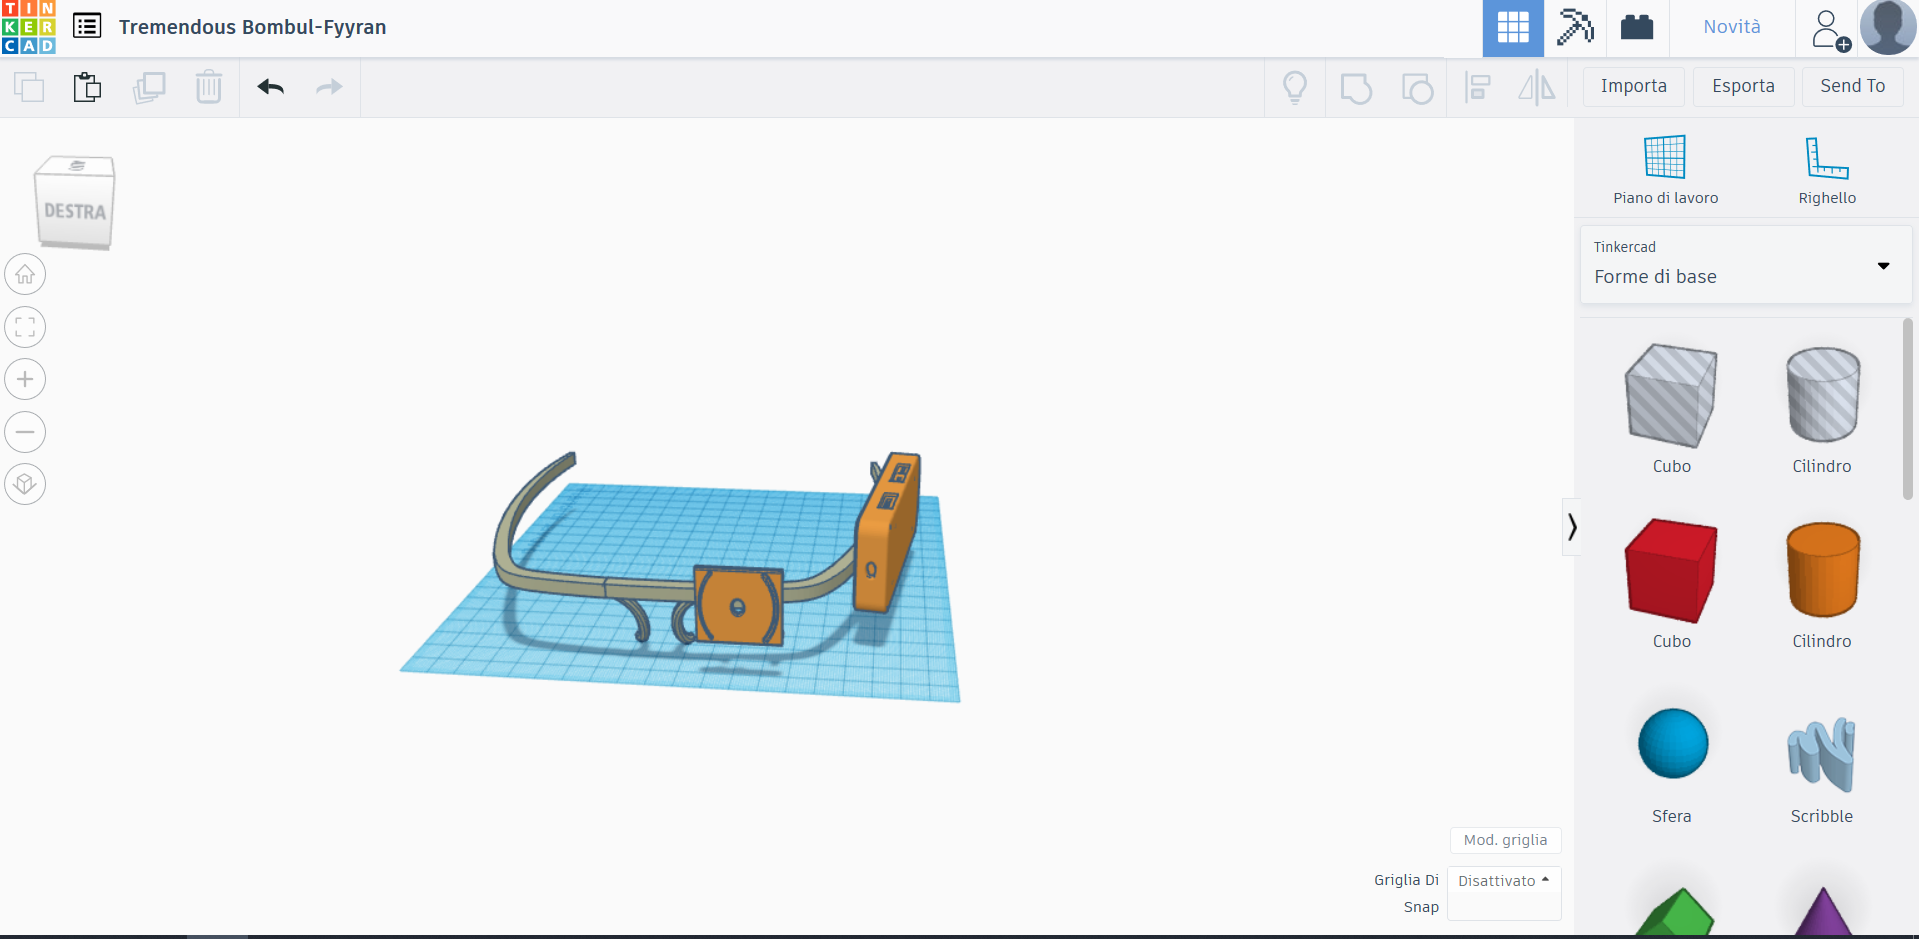Collapse the shapes panel with chevron

[x=1572, y=526]
